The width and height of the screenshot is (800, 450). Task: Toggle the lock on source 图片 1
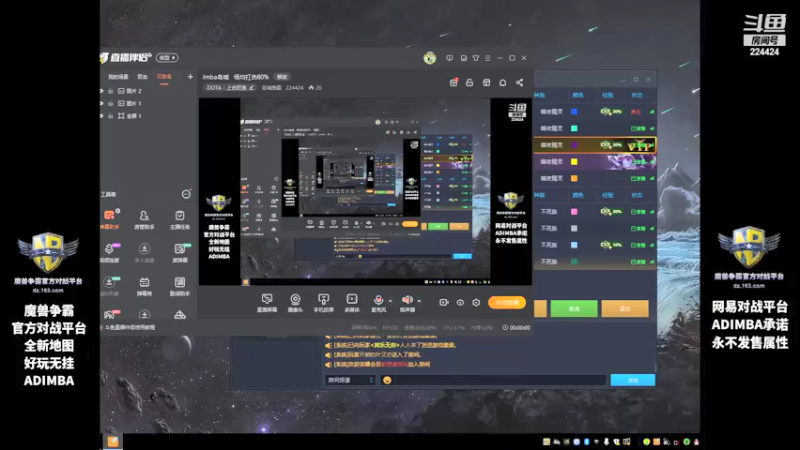[111, 104]
